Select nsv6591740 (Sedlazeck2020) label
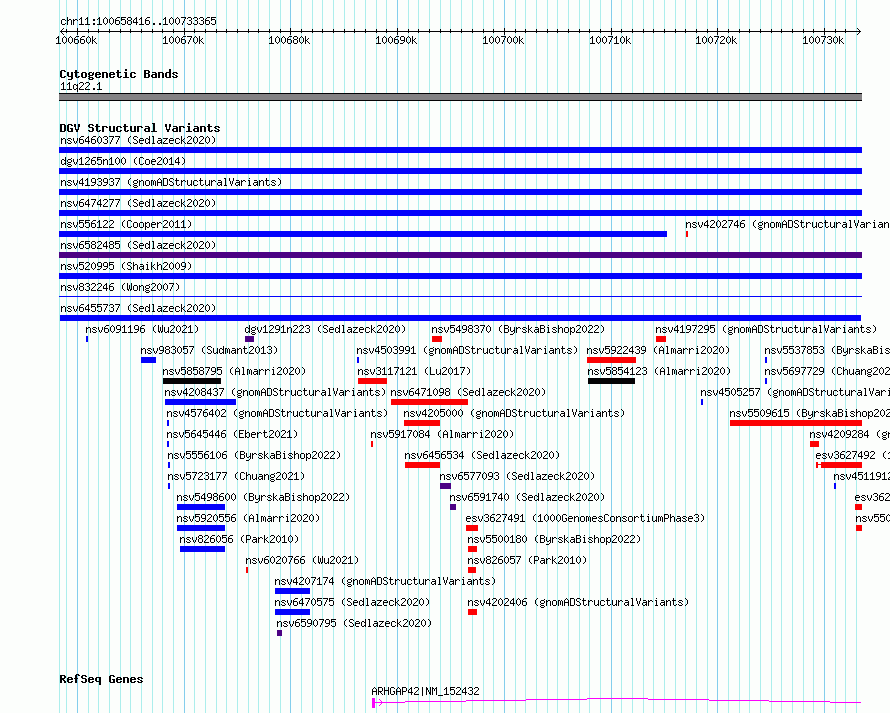The height and width of the screenshot is (713, 890). click(x=527, y=497)
